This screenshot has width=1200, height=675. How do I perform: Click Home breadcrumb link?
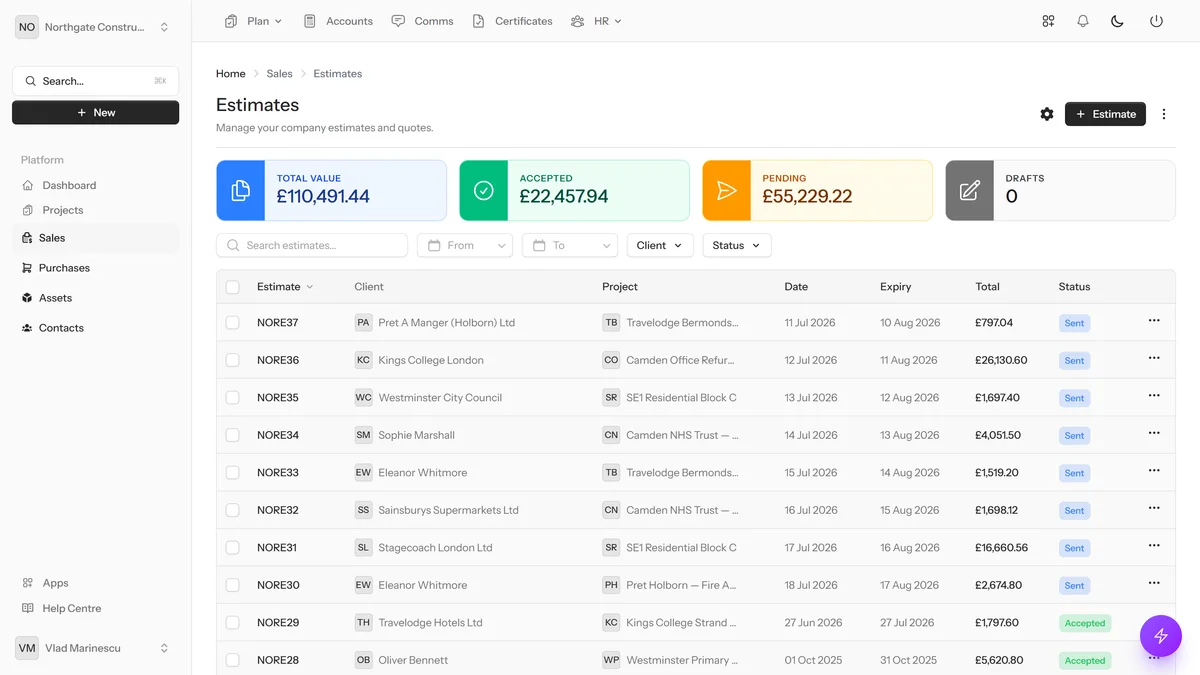point(231,74)
